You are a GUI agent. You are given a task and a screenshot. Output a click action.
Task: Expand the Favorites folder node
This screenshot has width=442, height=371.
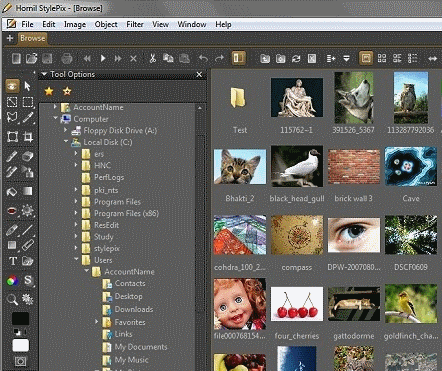point(97,322)
